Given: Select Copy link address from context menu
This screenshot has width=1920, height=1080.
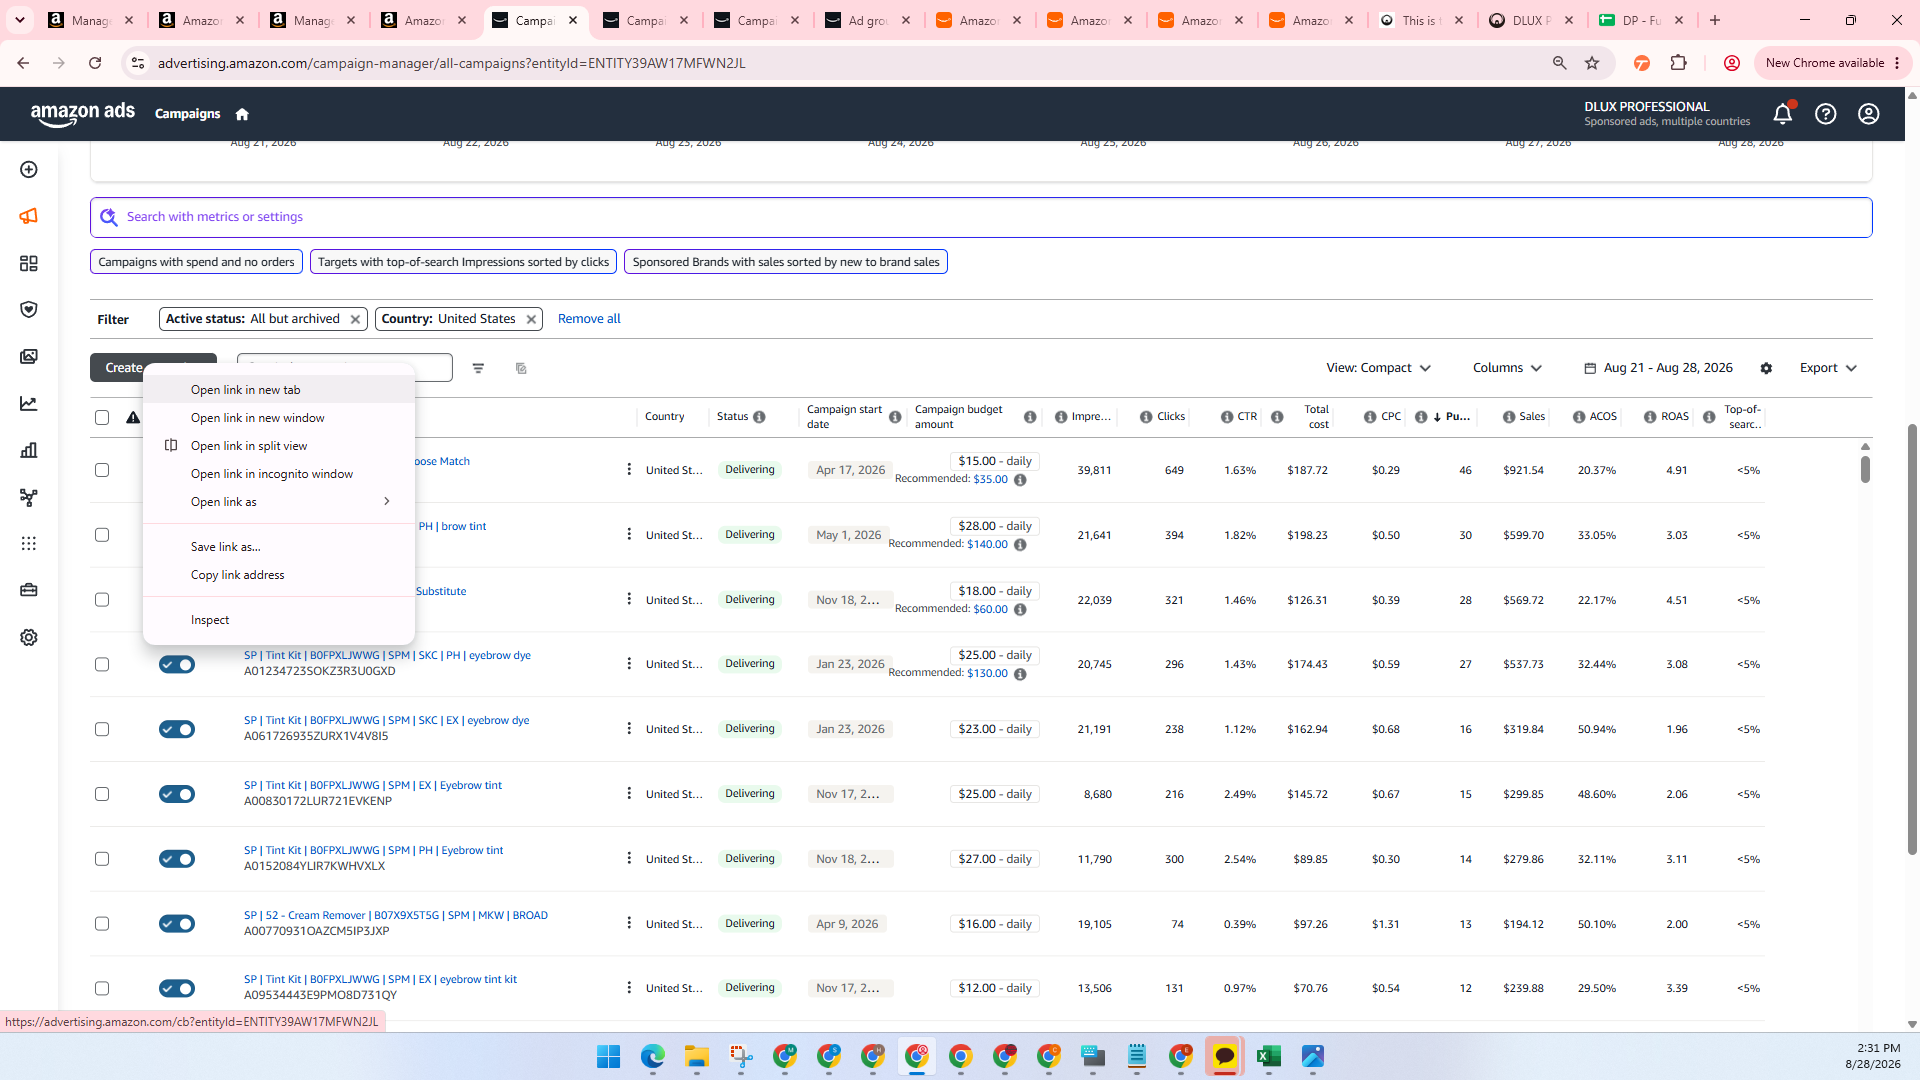Looking at the screenshot, I should coord(279,575).
